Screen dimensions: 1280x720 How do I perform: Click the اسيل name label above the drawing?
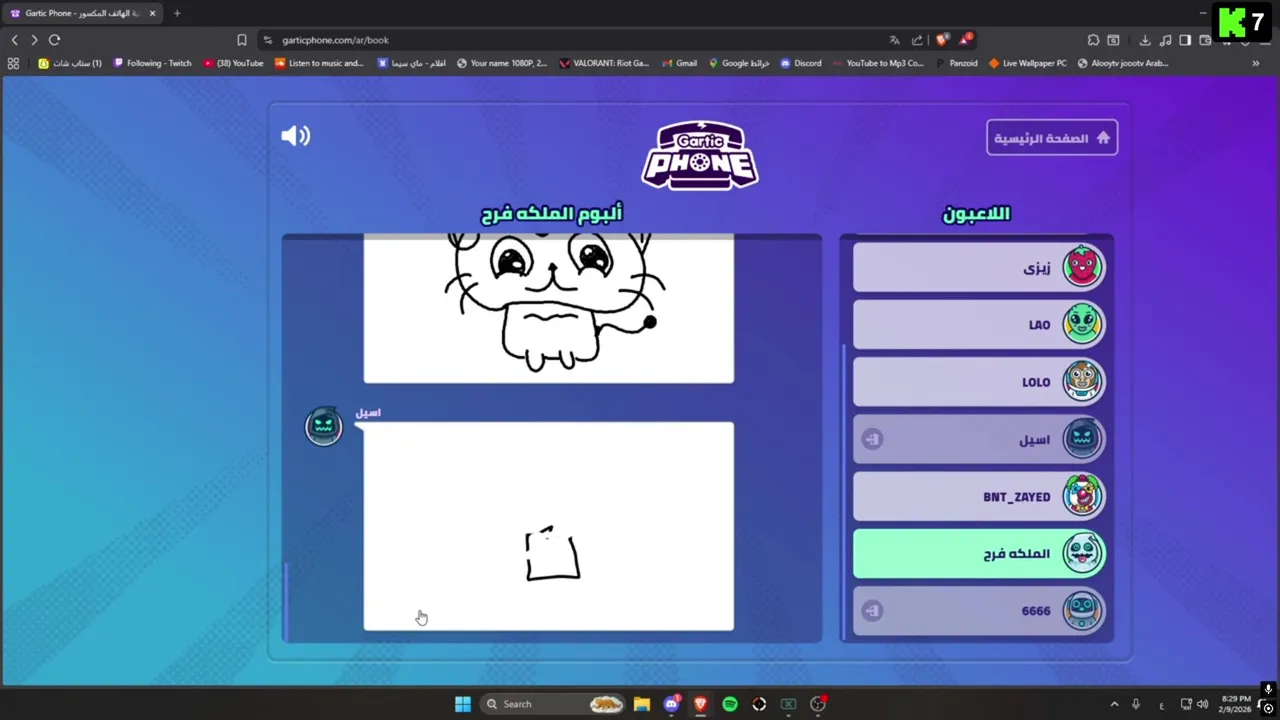(368, 412)
